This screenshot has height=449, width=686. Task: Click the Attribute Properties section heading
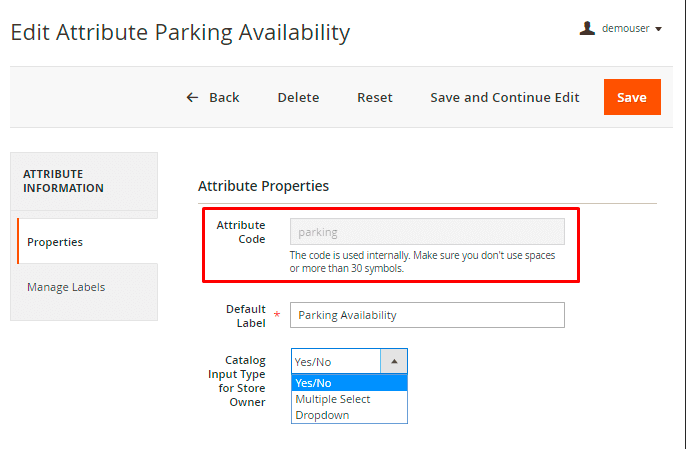[263, 186]
